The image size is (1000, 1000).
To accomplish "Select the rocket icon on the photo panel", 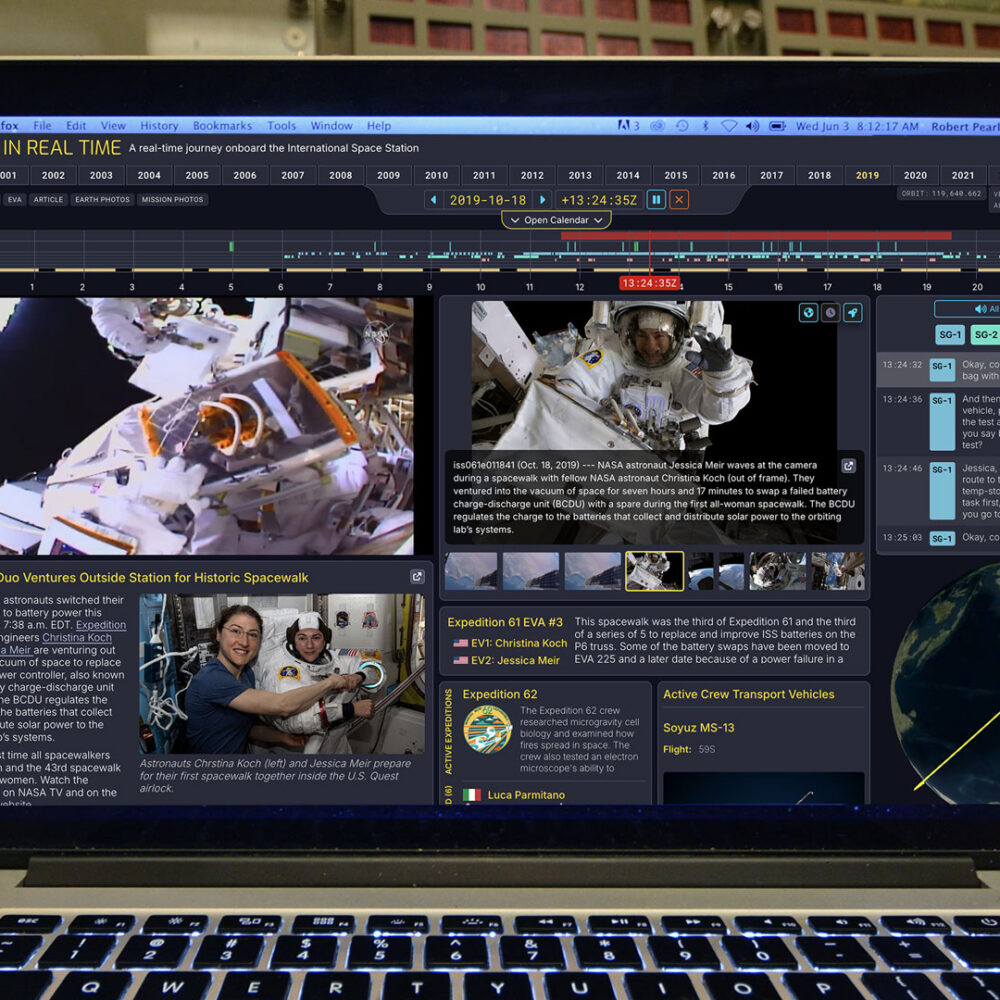I will point(852,312).
